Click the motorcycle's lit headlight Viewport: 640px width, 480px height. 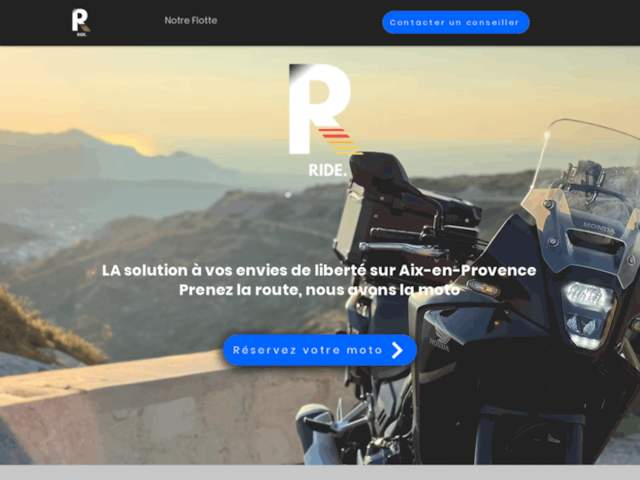[589, 314]
